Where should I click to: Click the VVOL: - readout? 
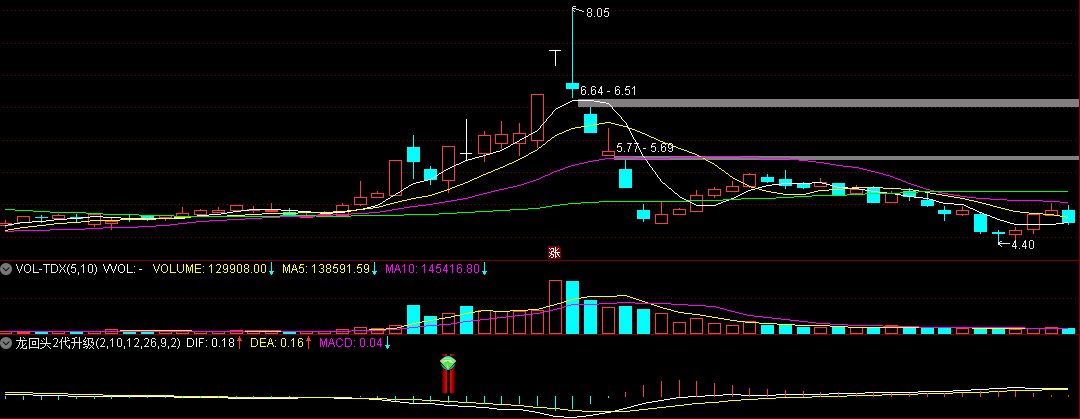[x=122, y=269]
